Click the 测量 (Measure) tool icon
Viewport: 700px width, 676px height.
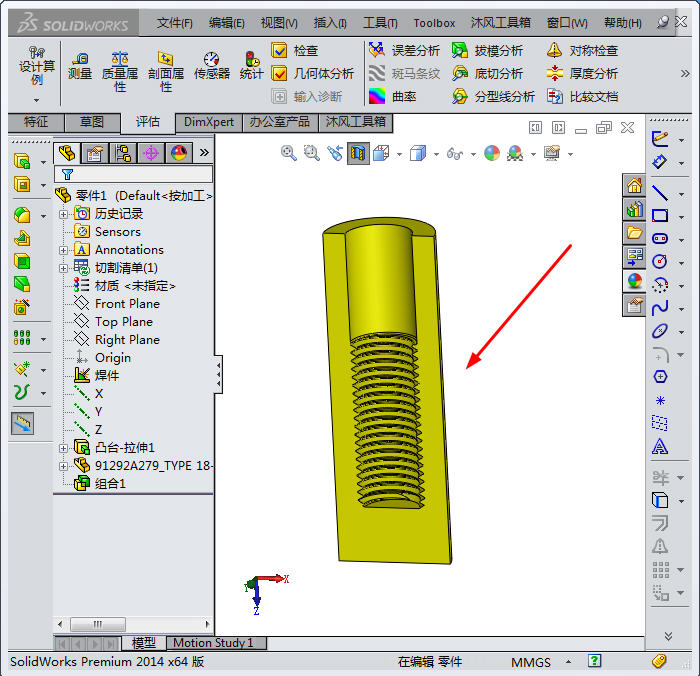[80, 66]
